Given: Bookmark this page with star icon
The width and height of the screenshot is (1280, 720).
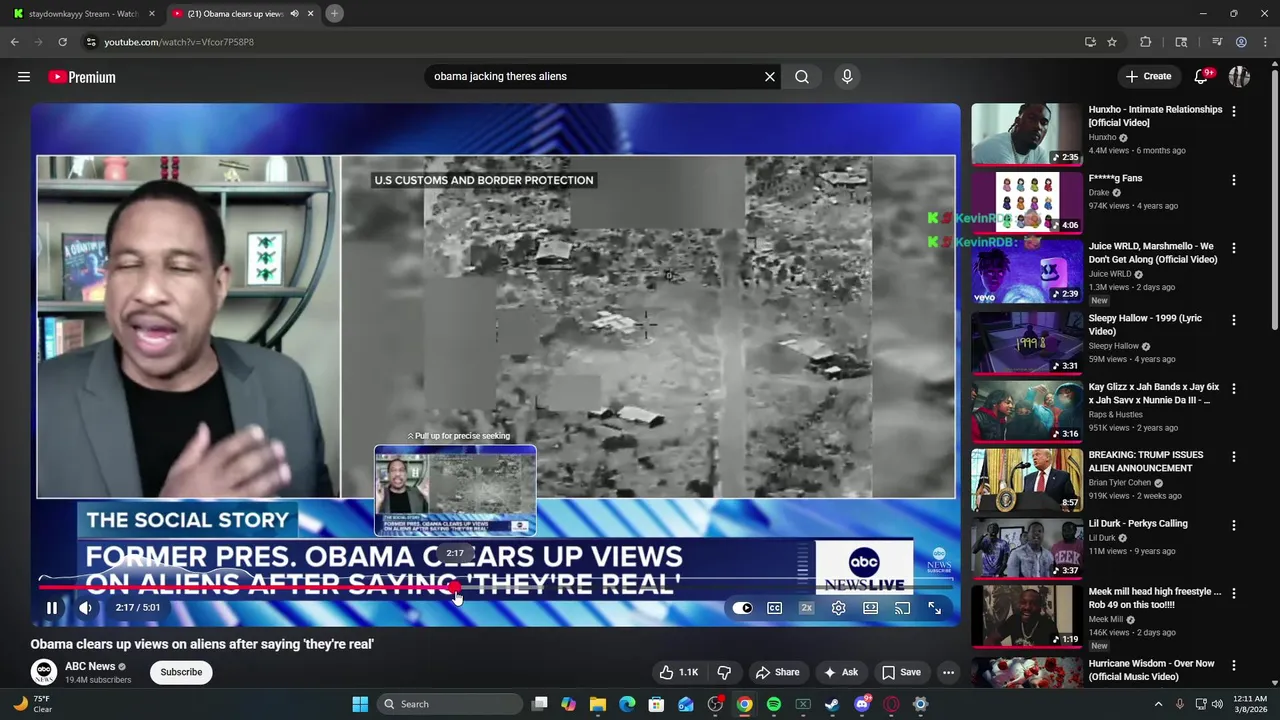Looking at the screenshot, I should (x=1112, y=42).
